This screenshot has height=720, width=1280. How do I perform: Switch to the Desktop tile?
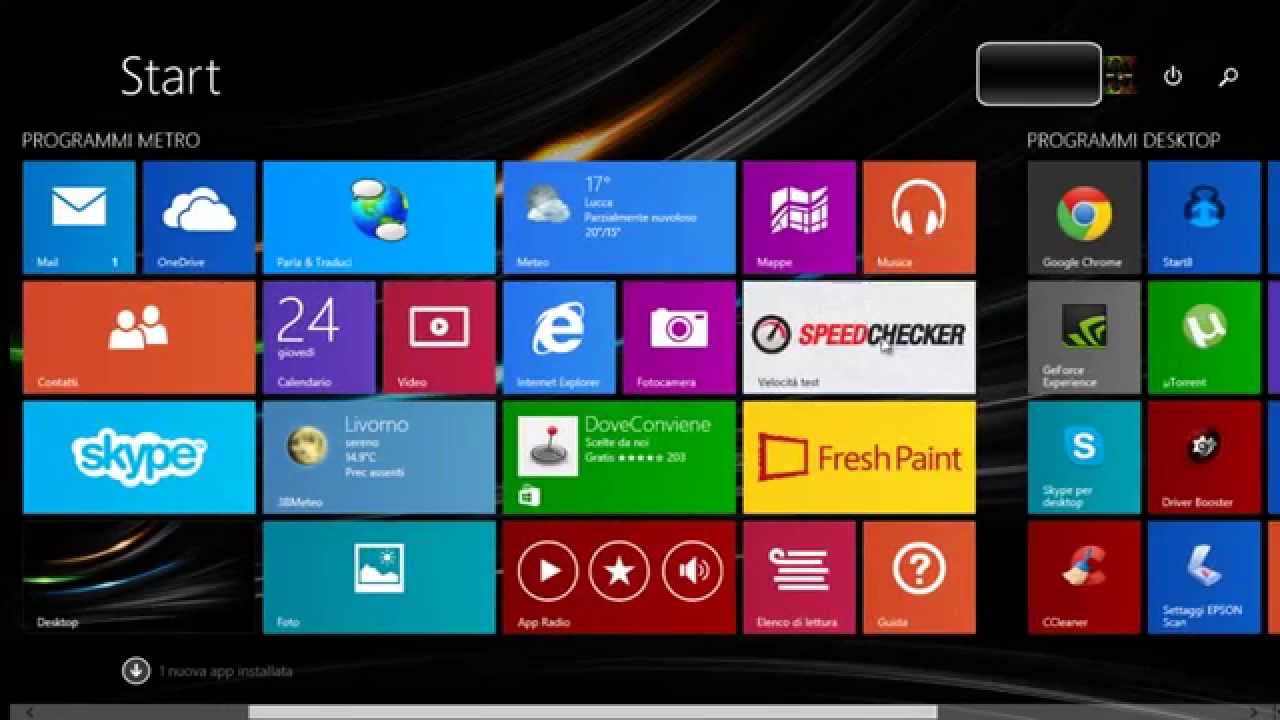pos(139,578)
